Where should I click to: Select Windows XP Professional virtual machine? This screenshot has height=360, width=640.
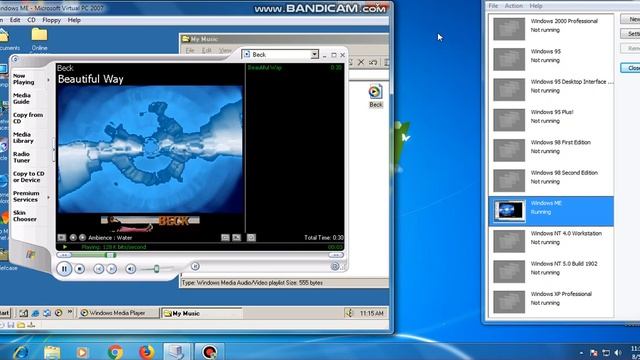click(x=551, y=302)
